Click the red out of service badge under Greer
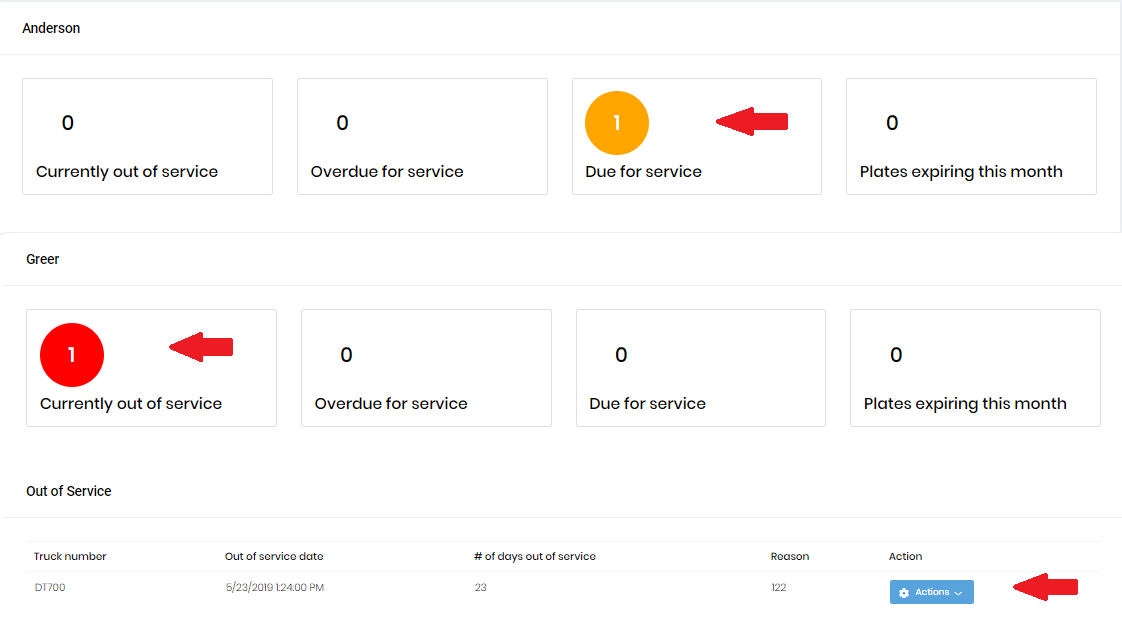Viewport: 1122px width, 617px height. pyautogui.click(x=72, y=355)
